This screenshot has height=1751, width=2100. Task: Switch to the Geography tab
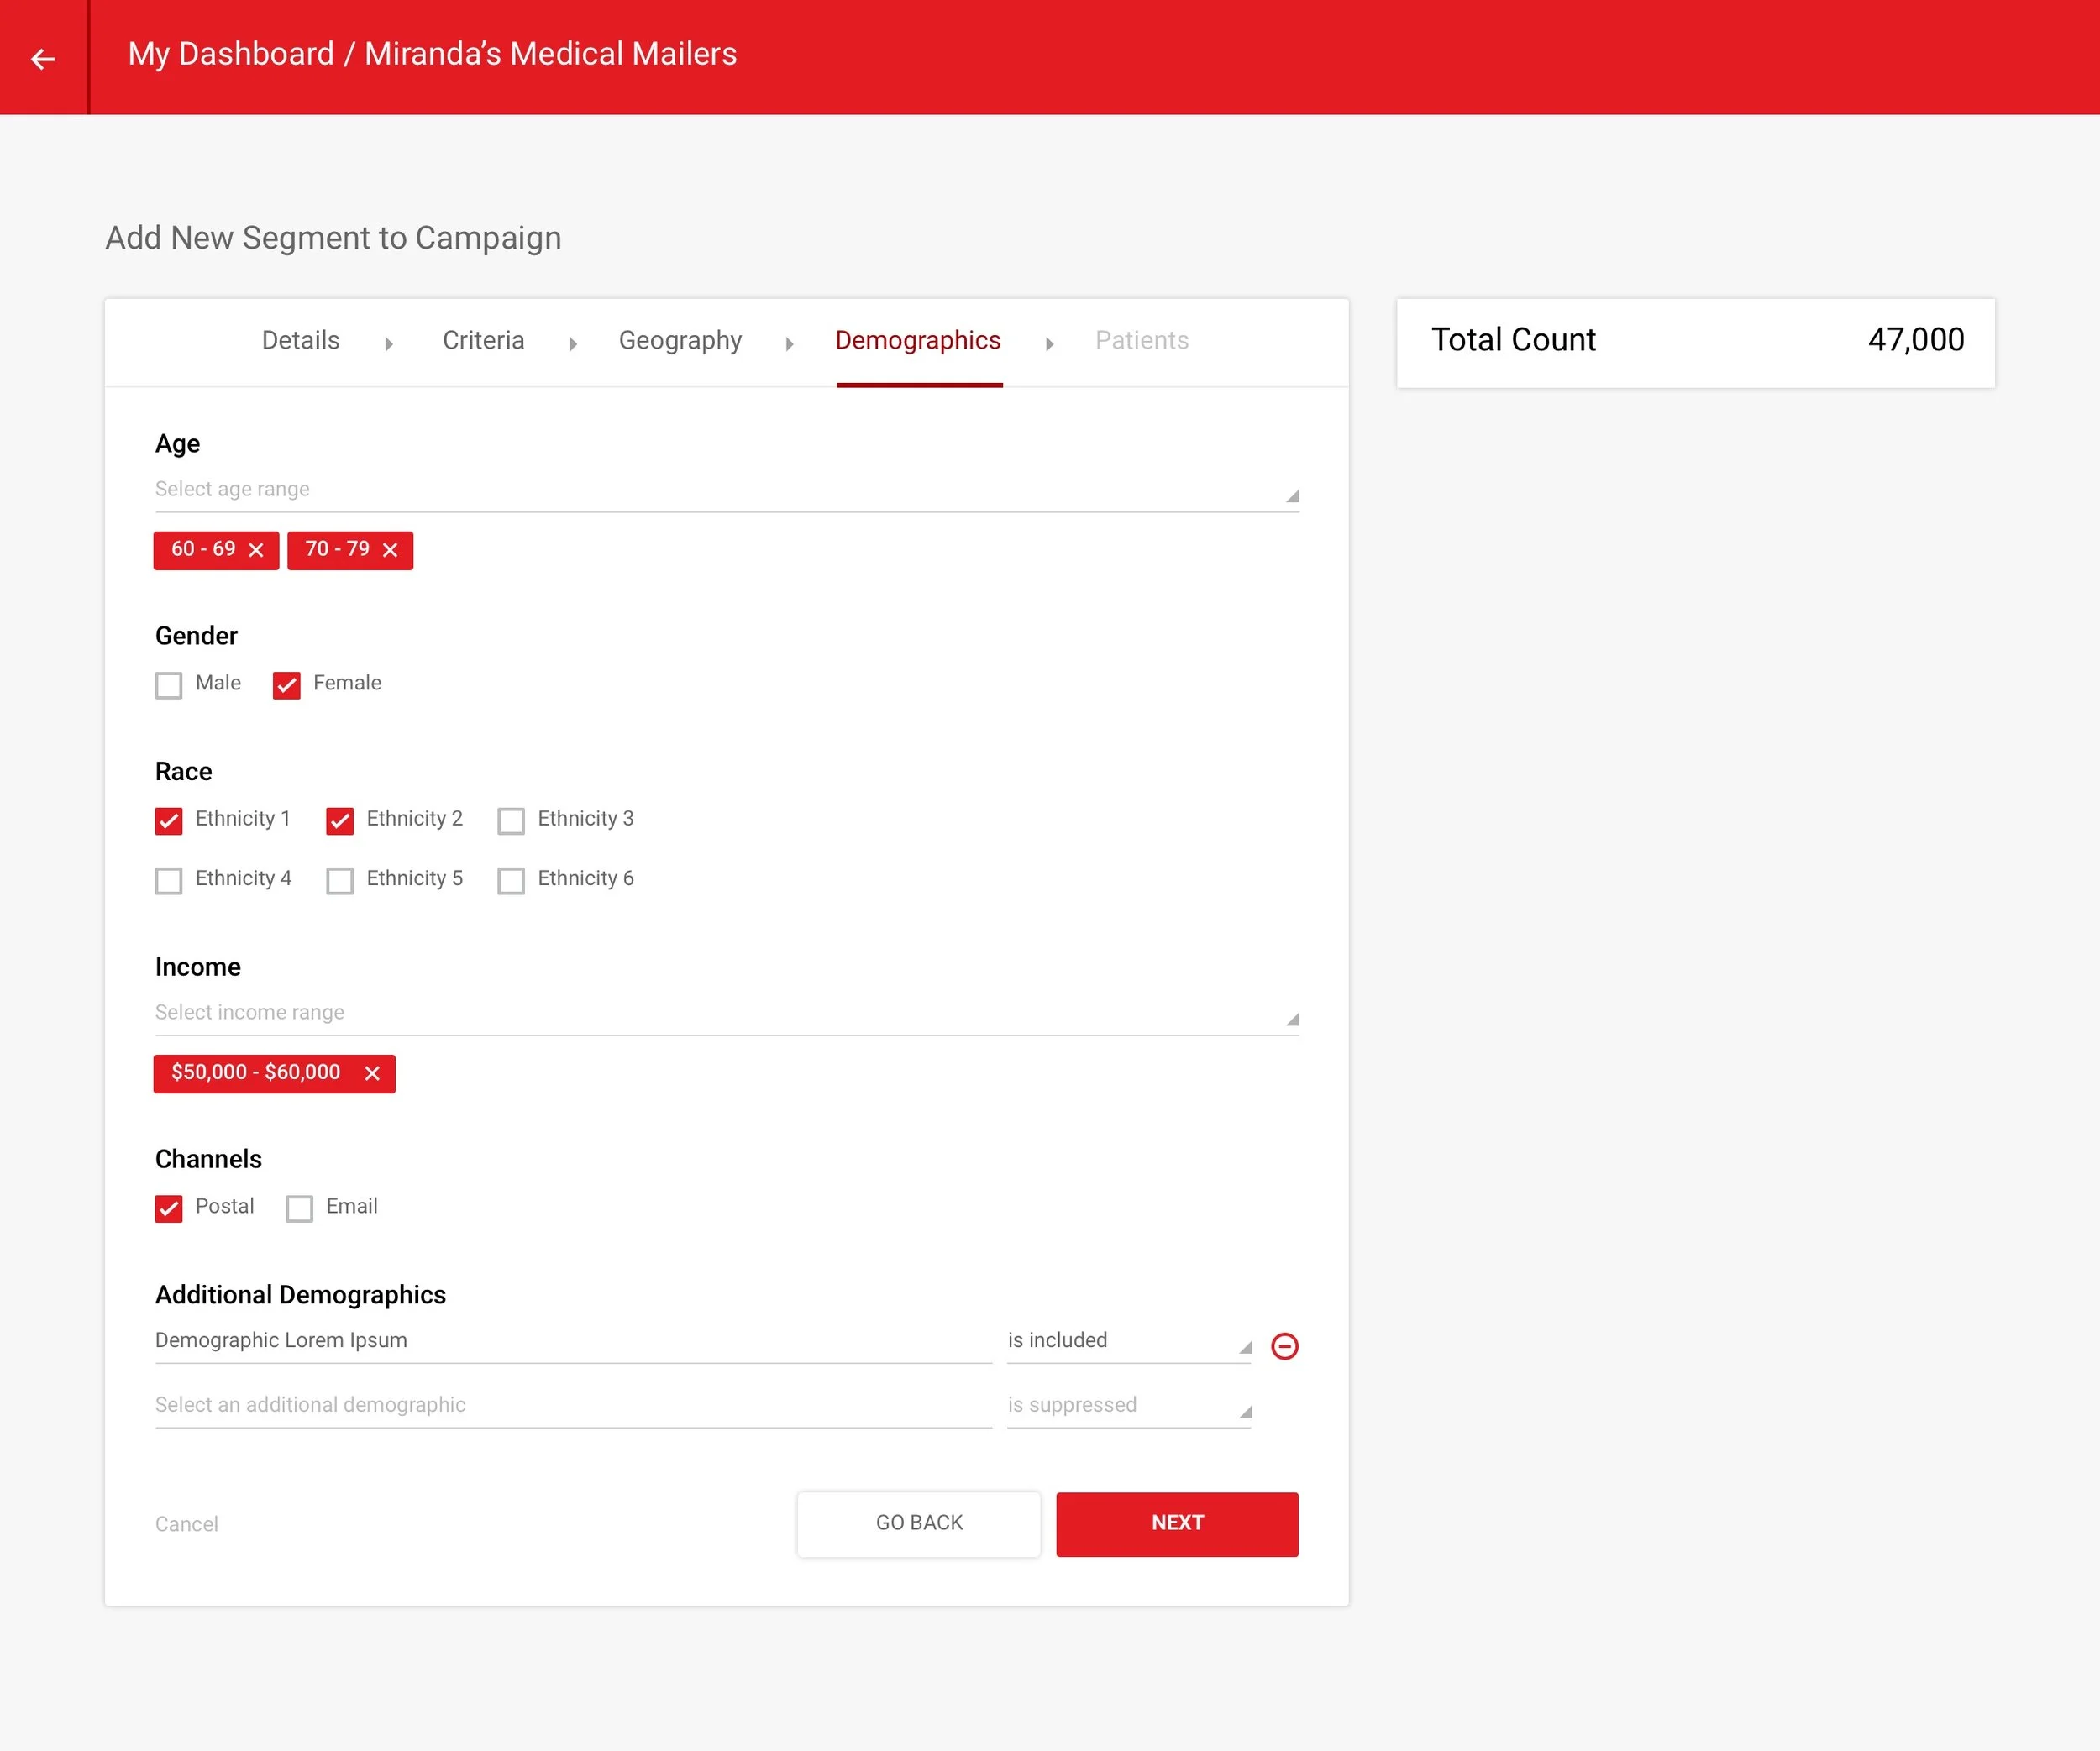click(x=680, y=340)
